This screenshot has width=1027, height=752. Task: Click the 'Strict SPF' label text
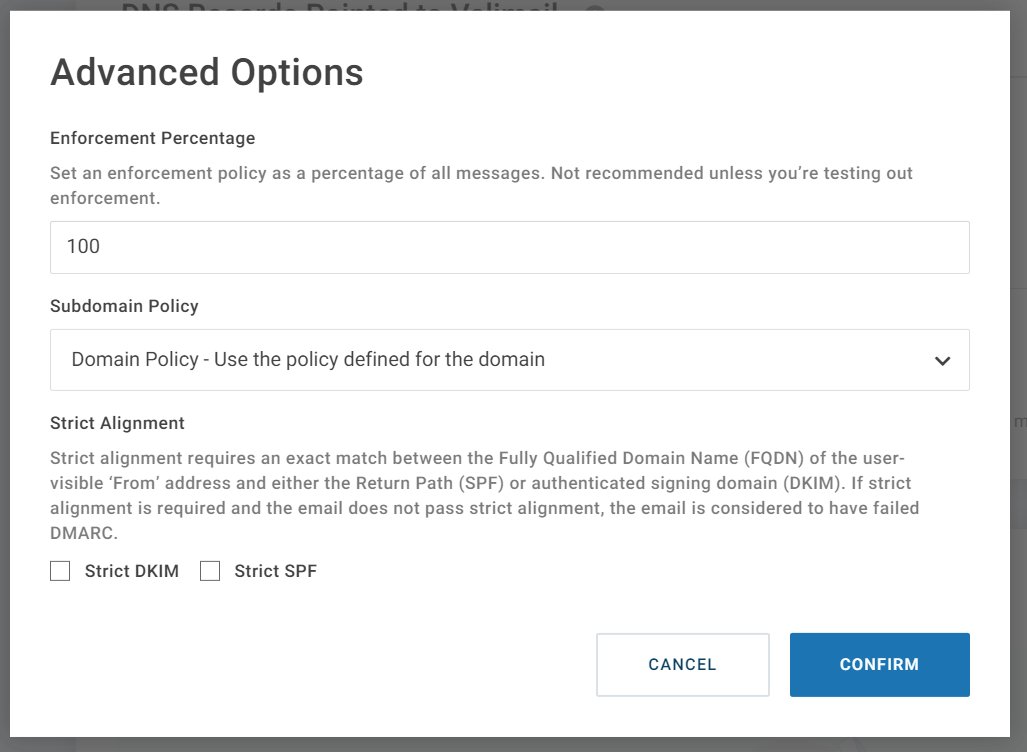(276, 571)
